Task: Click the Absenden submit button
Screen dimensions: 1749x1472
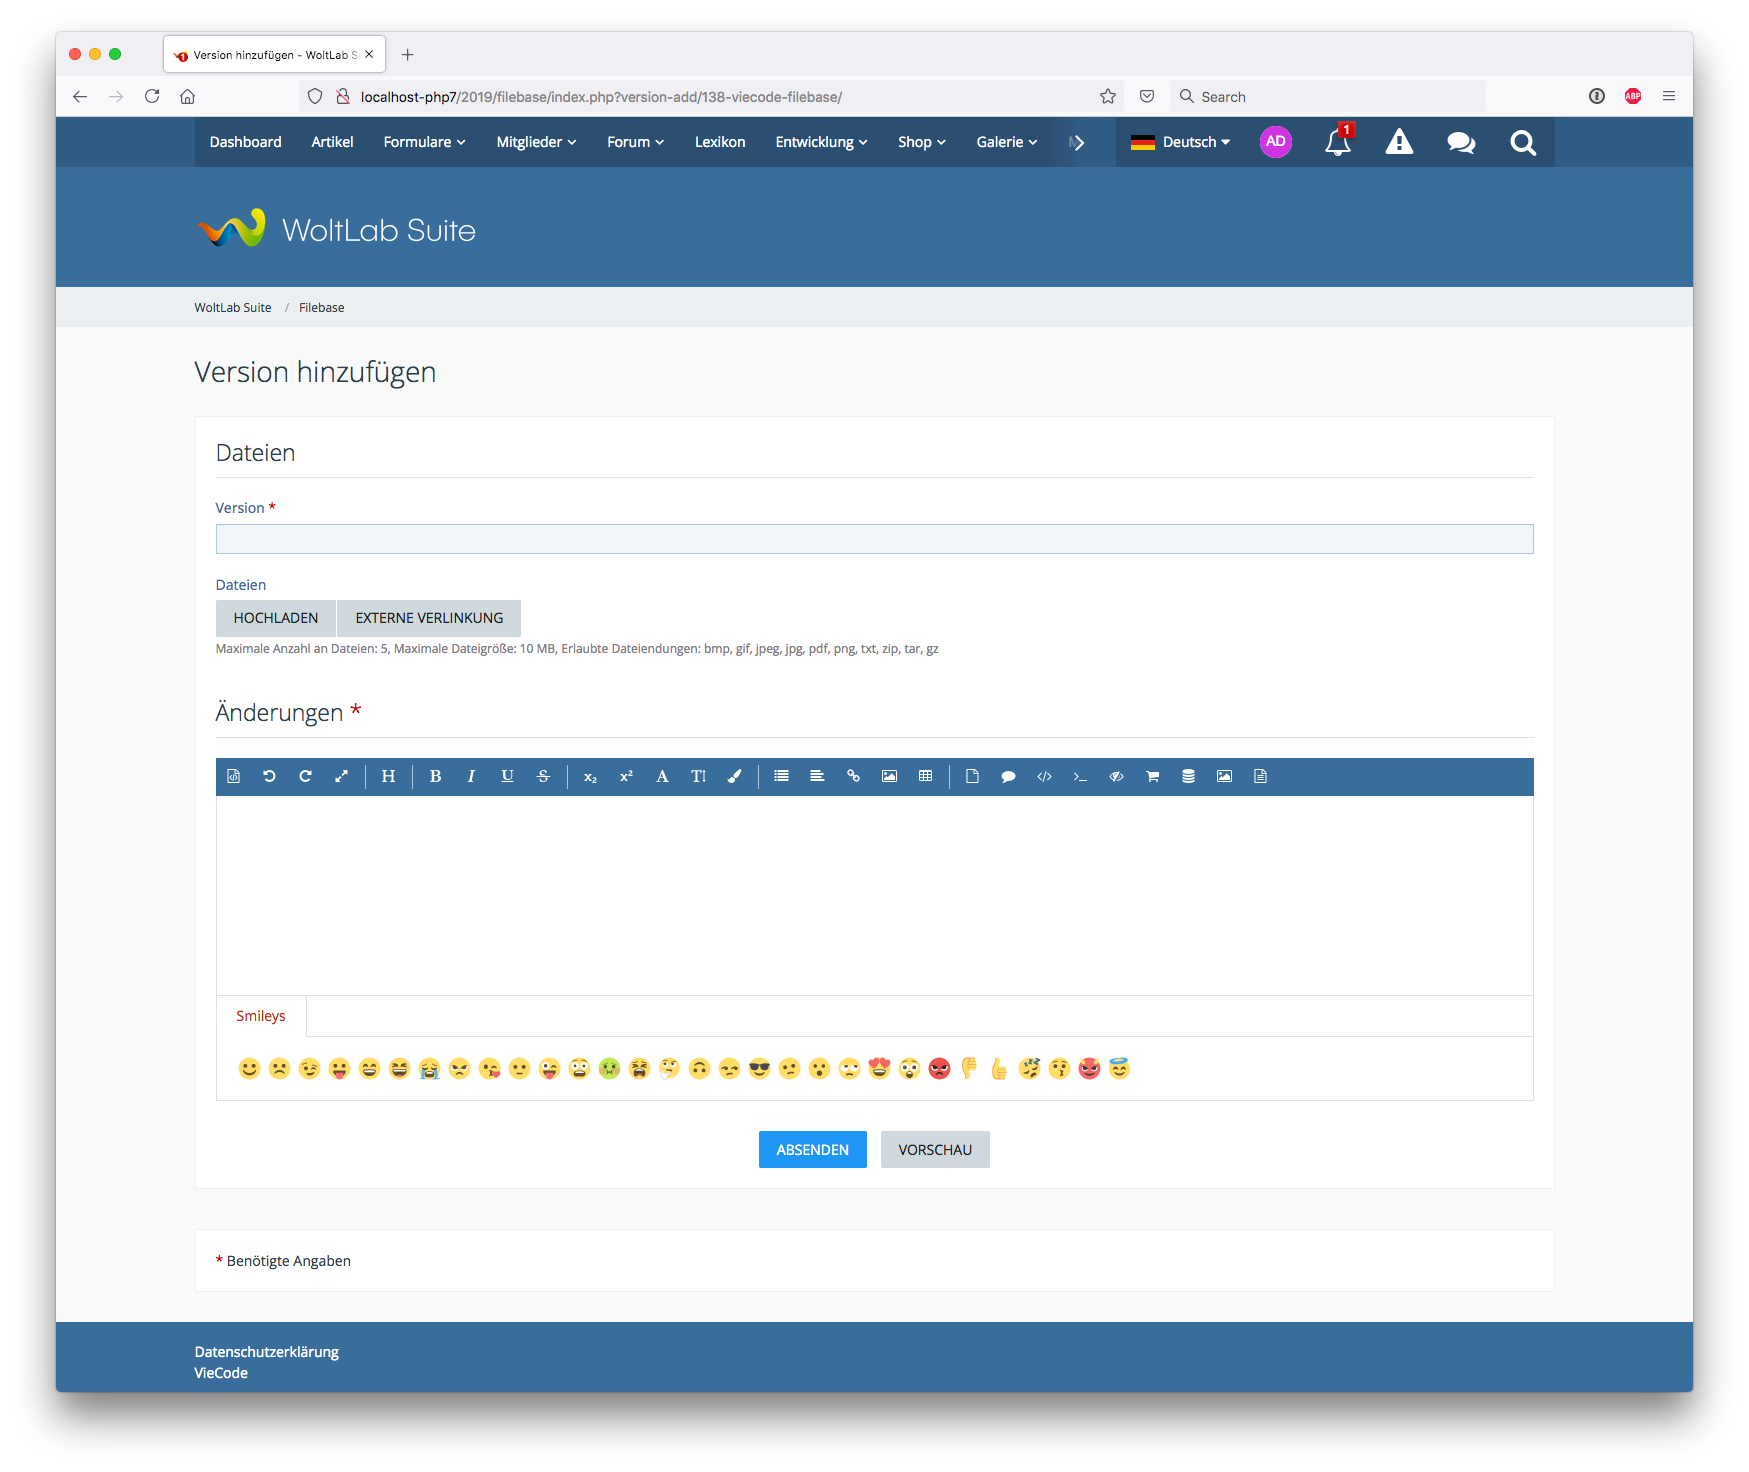Action: tap(812, 1150)
